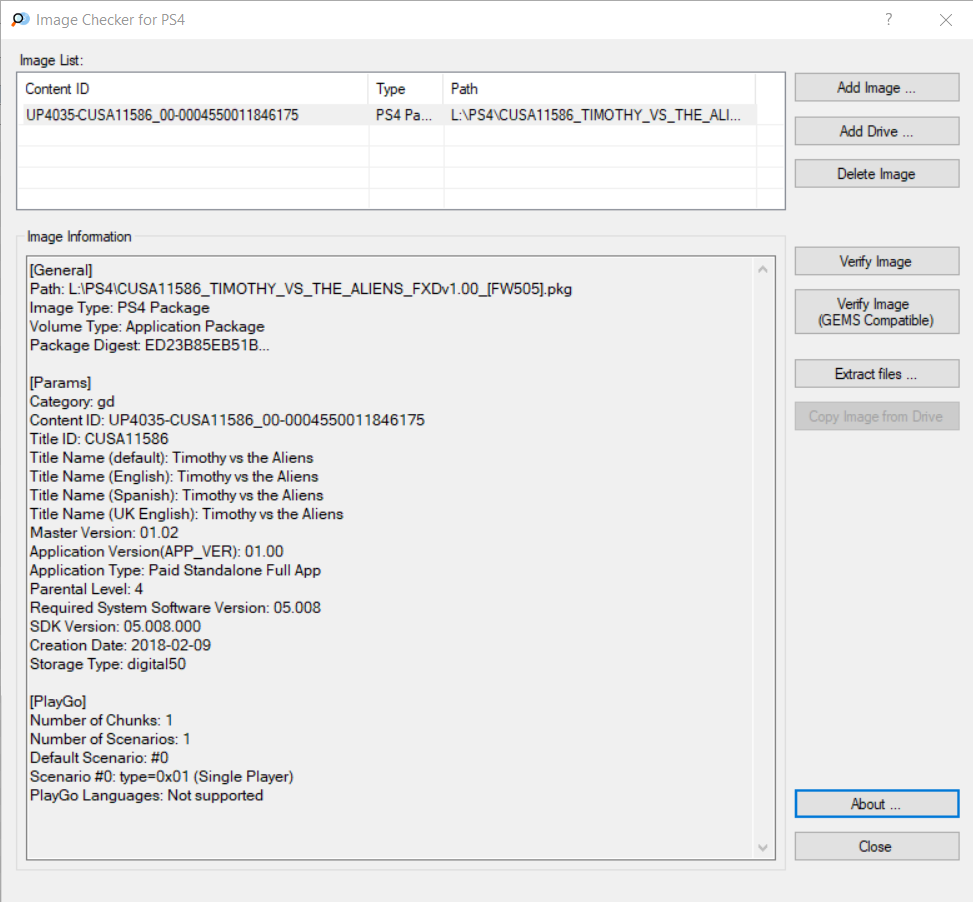This screenshot has width=973, height=902.
Task: Open the Add Drive dialog
Action: coord(876,131)
